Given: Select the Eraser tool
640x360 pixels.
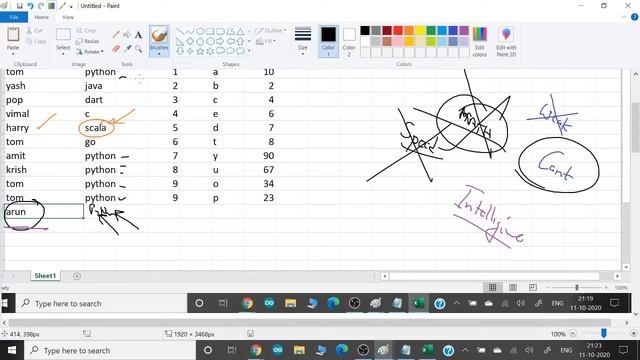Looking at the screenshot, I should (116, 49).
